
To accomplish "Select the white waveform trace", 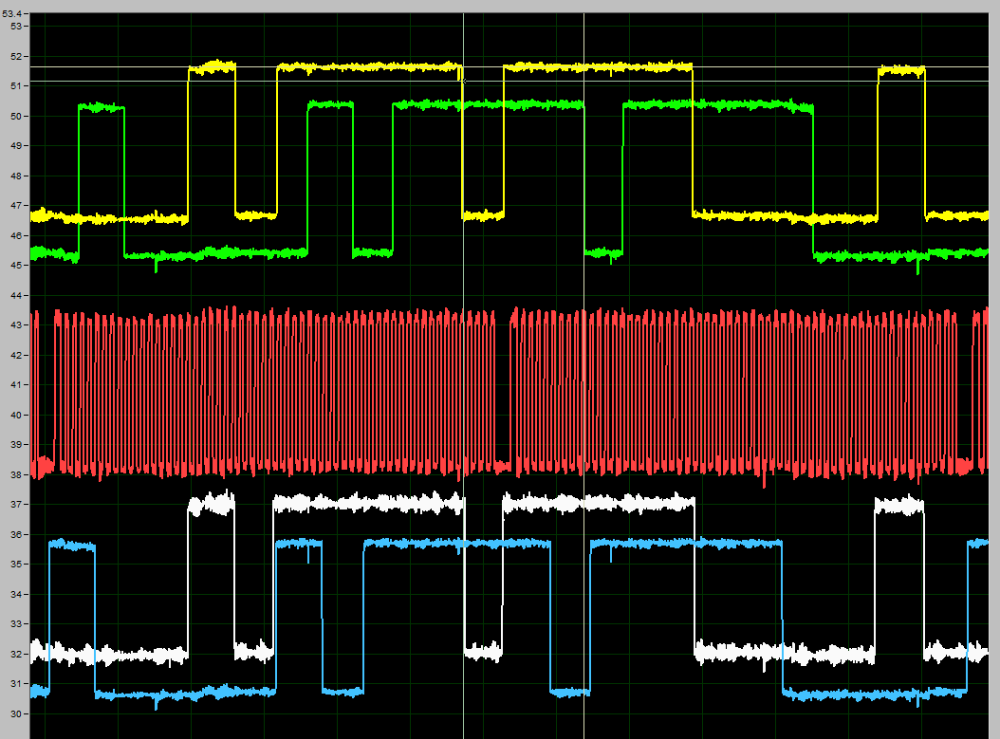I will pyautogui.click(x=370, y=503).
